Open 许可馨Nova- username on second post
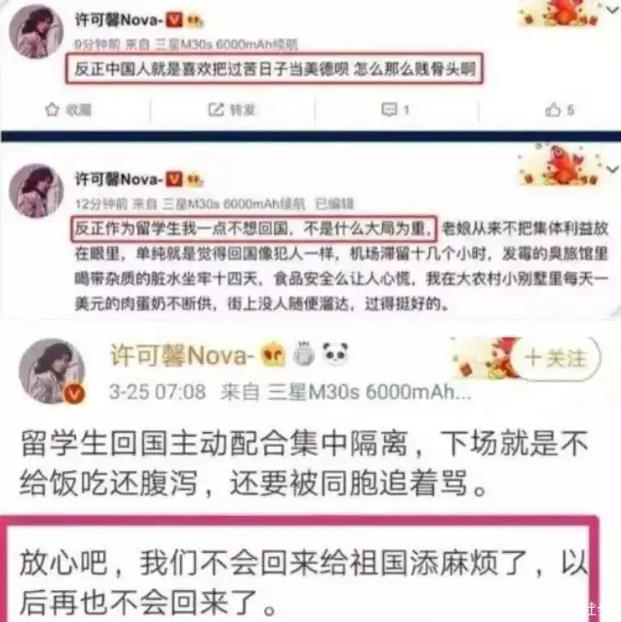 pyautogui.click(x=119, y=179)
